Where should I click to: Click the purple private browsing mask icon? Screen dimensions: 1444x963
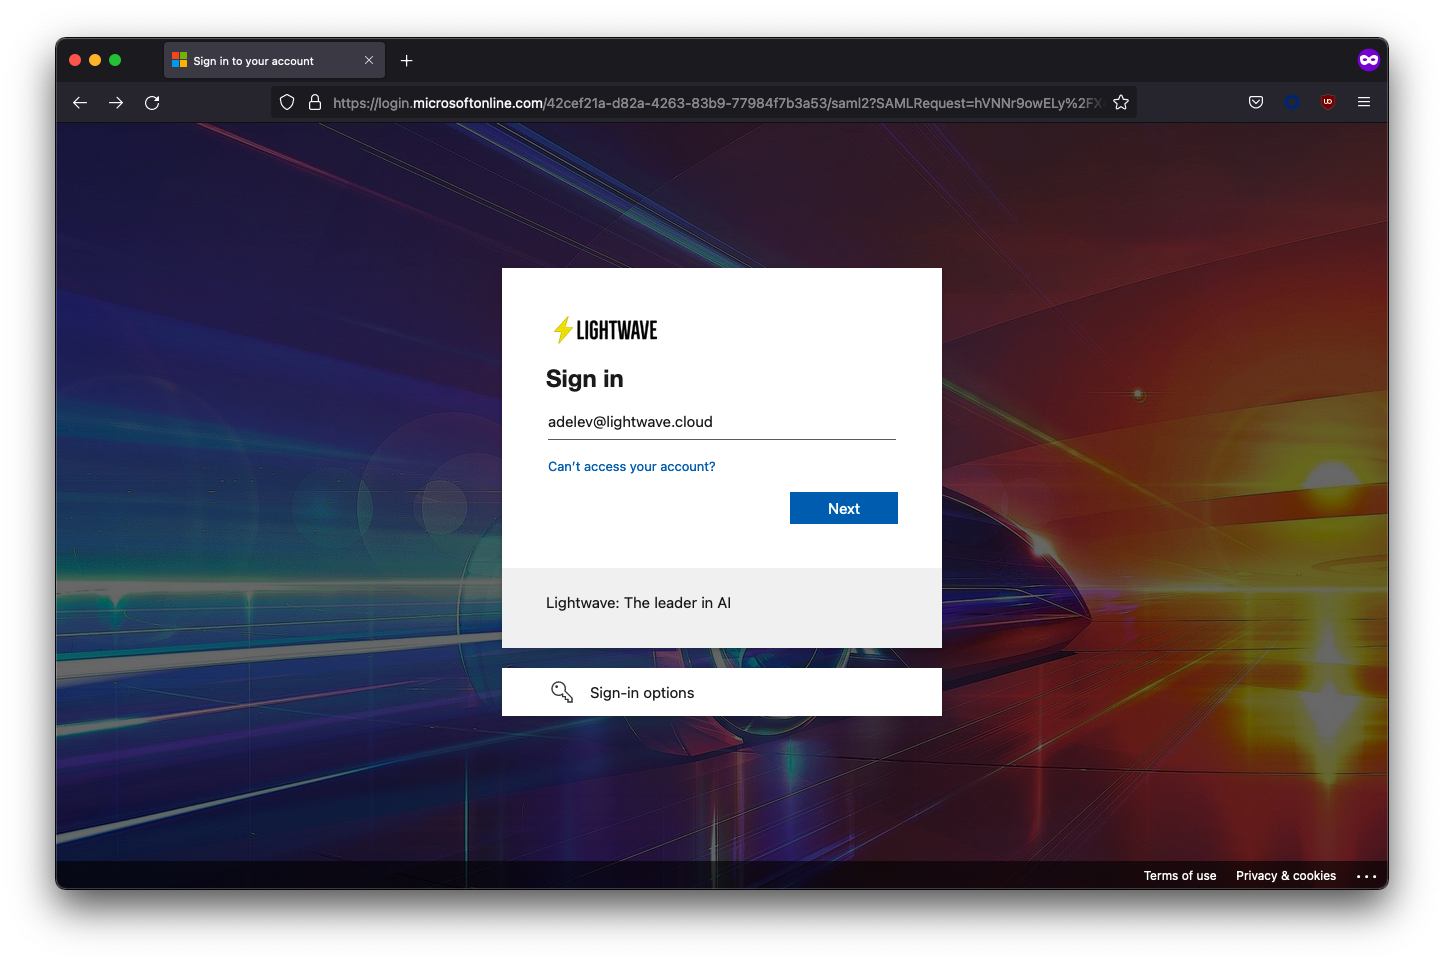pyautogui.click(x=1368, y=60)
